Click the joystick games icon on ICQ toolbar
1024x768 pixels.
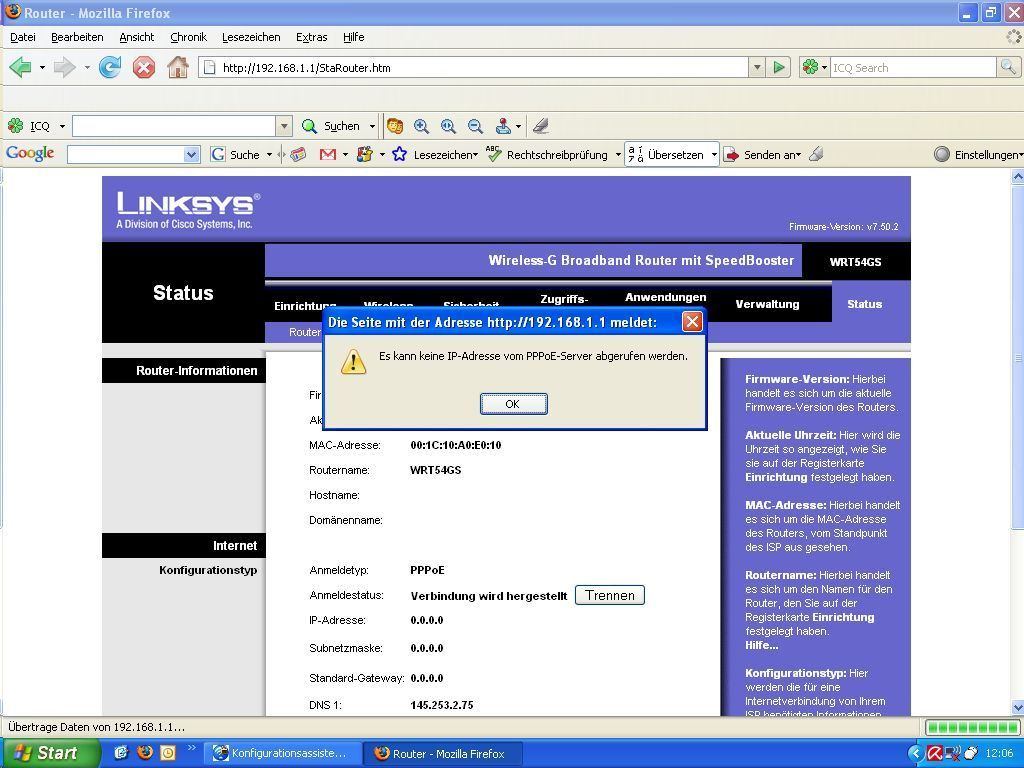[x=503, y=125]
